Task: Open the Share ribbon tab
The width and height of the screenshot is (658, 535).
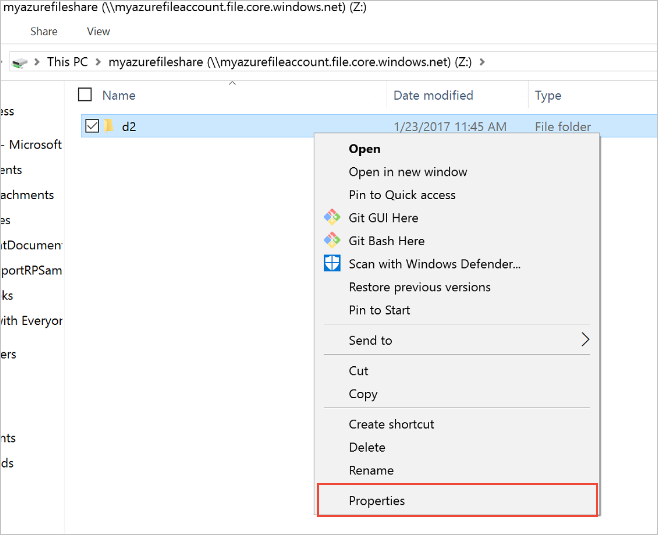Action: click(x=44, y=31)
